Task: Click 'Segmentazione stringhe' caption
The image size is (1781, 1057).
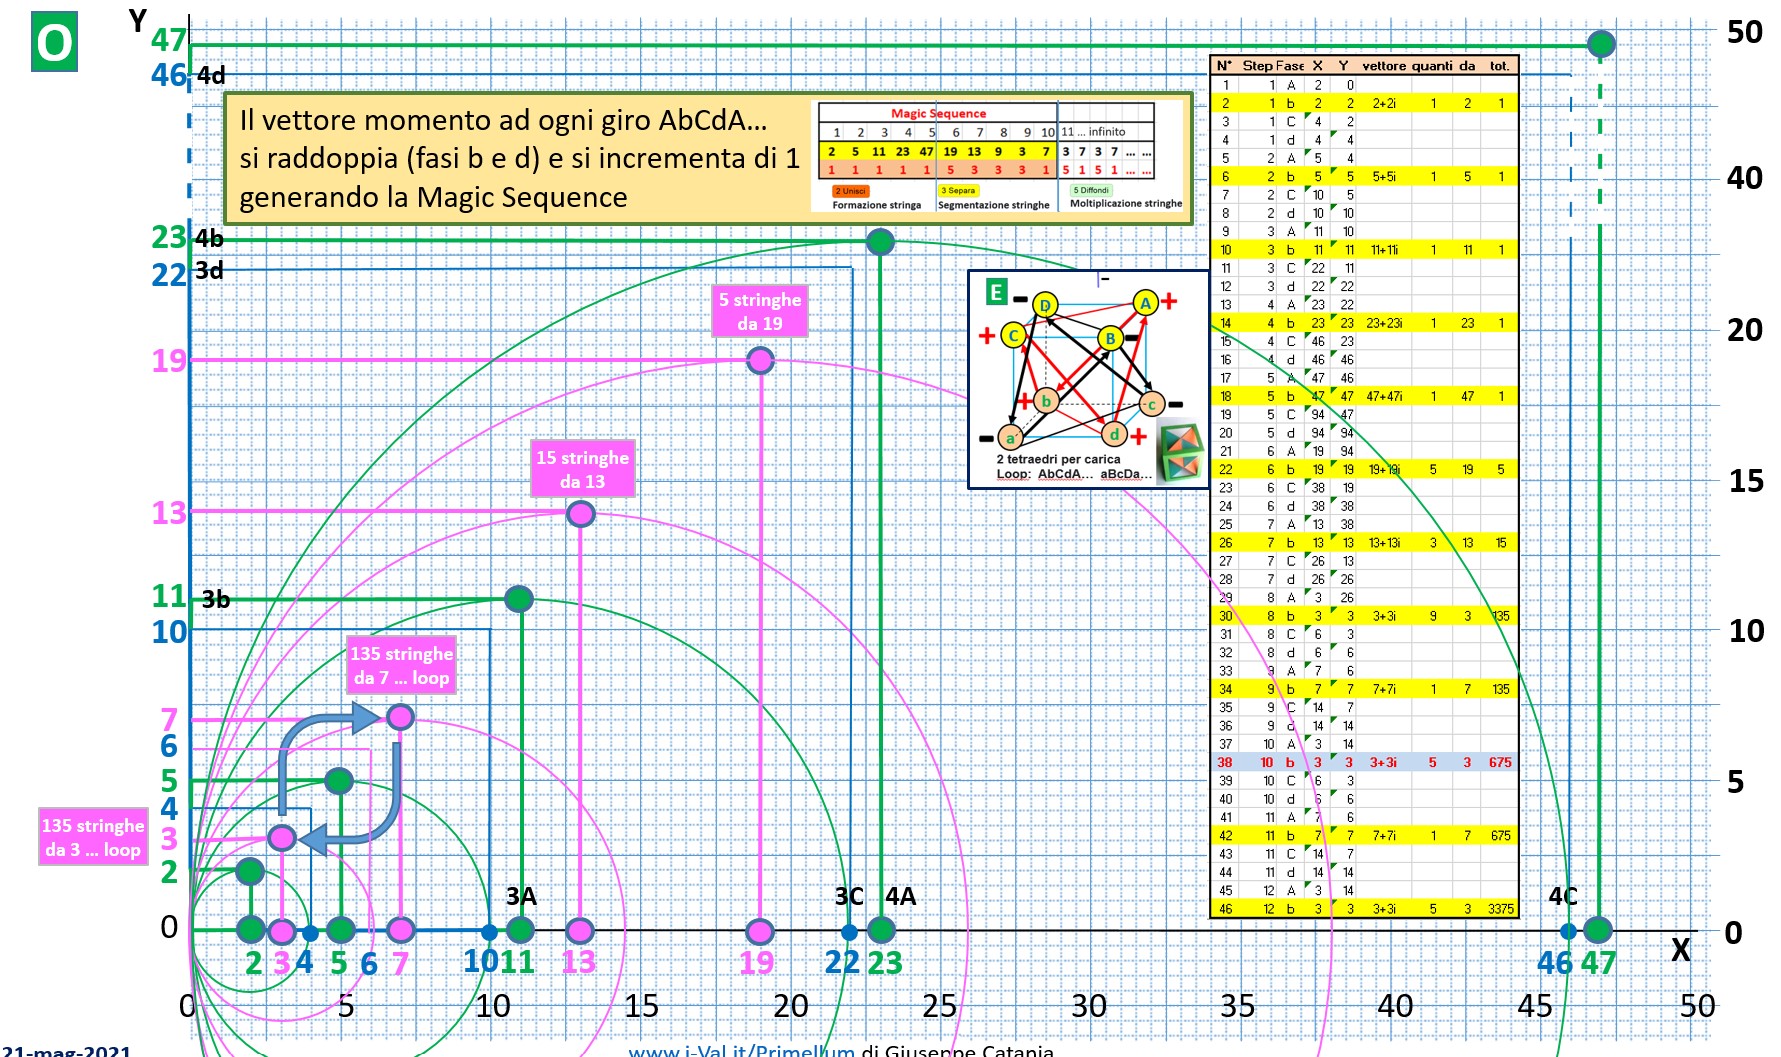Action: tap(994, 205)
